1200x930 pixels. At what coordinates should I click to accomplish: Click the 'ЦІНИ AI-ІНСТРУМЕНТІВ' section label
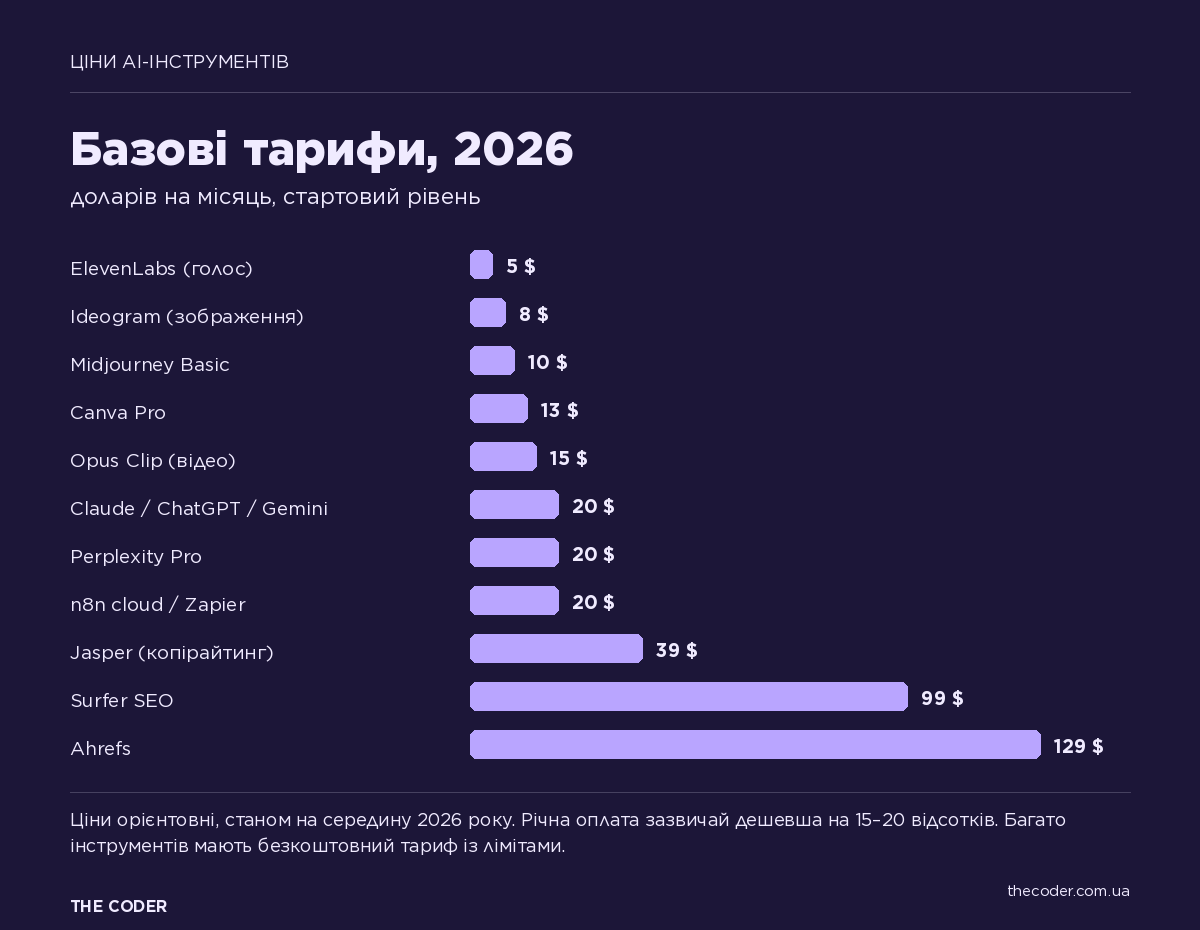click(179, 62)
